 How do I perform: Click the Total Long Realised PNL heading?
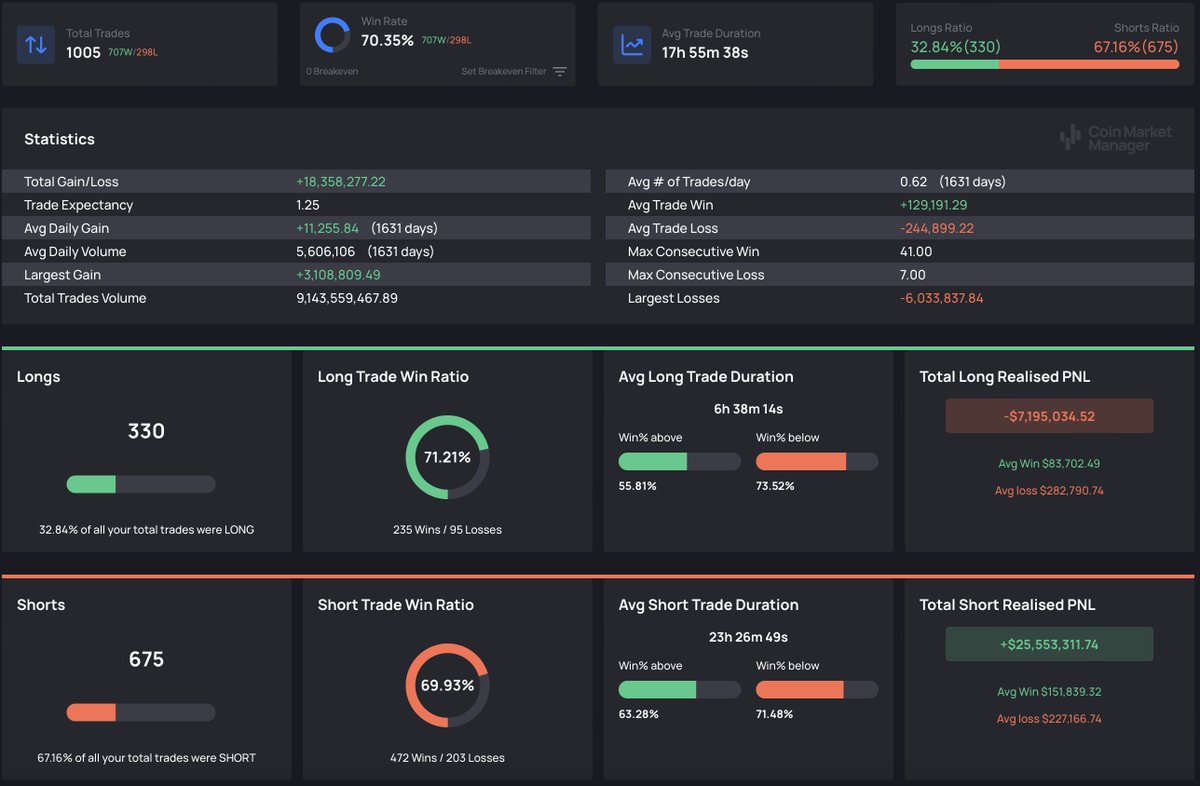point(1005,377)
